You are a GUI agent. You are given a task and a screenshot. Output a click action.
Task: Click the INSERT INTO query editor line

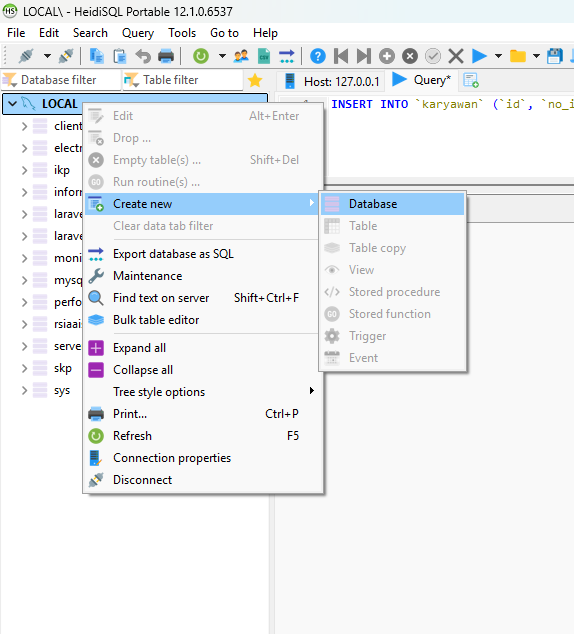[452, 104]
